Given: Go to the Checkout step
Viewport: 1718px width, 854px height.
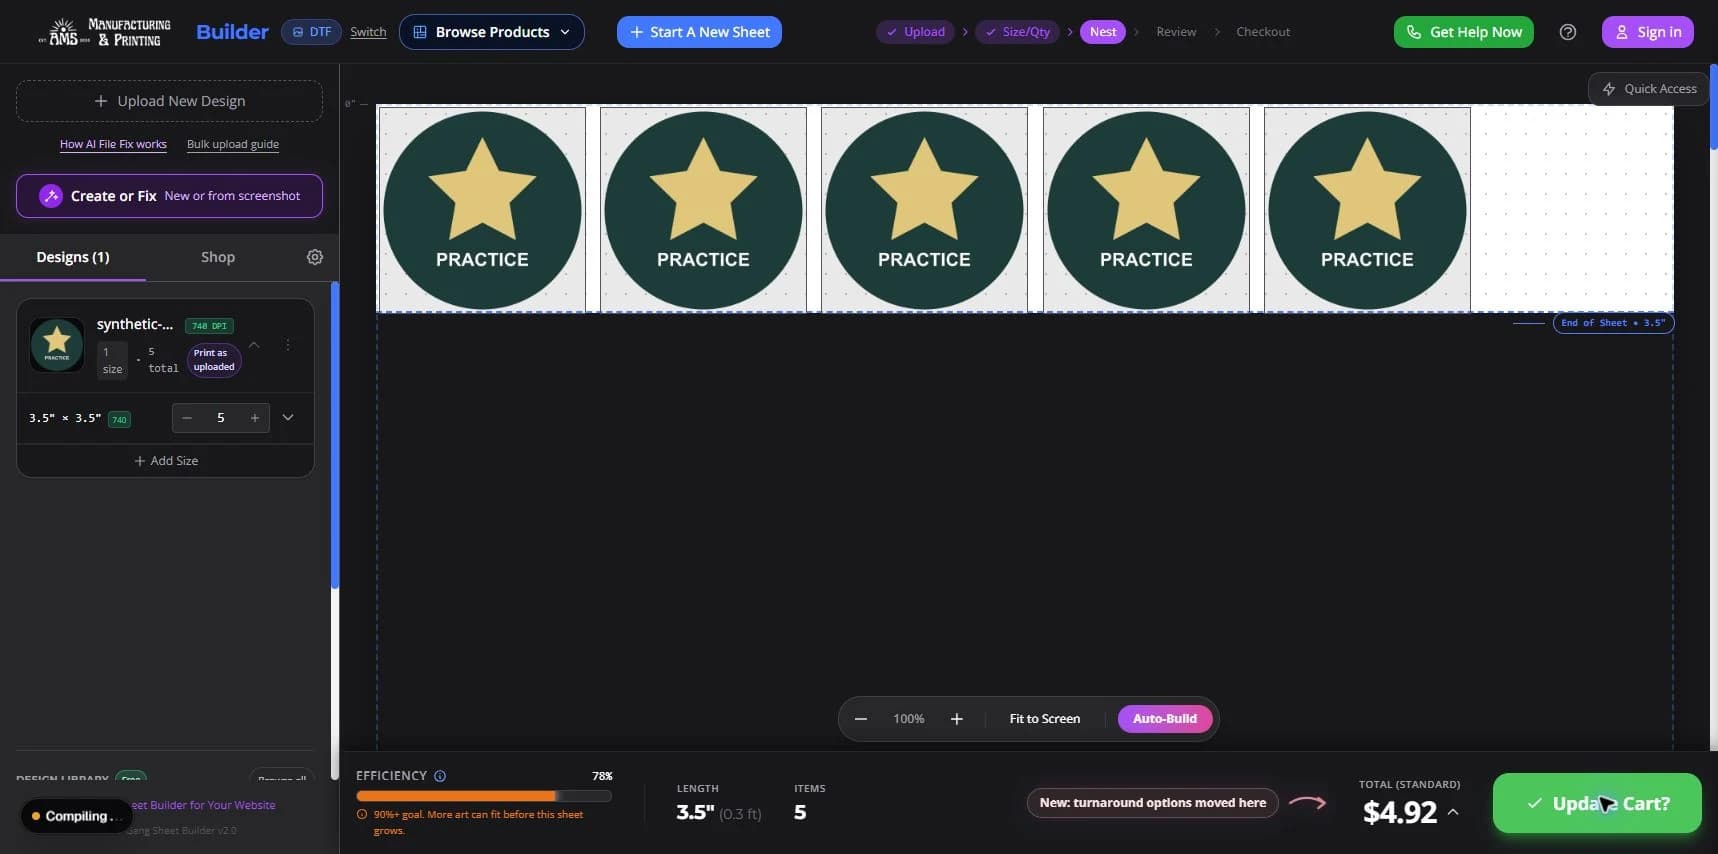Looking at the screenshot, I should coord(1263,32).
